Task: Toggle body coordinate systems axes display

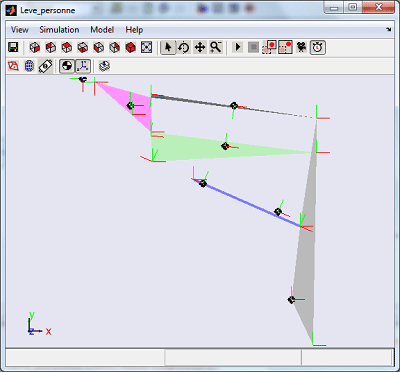Action: coord(83,66)
